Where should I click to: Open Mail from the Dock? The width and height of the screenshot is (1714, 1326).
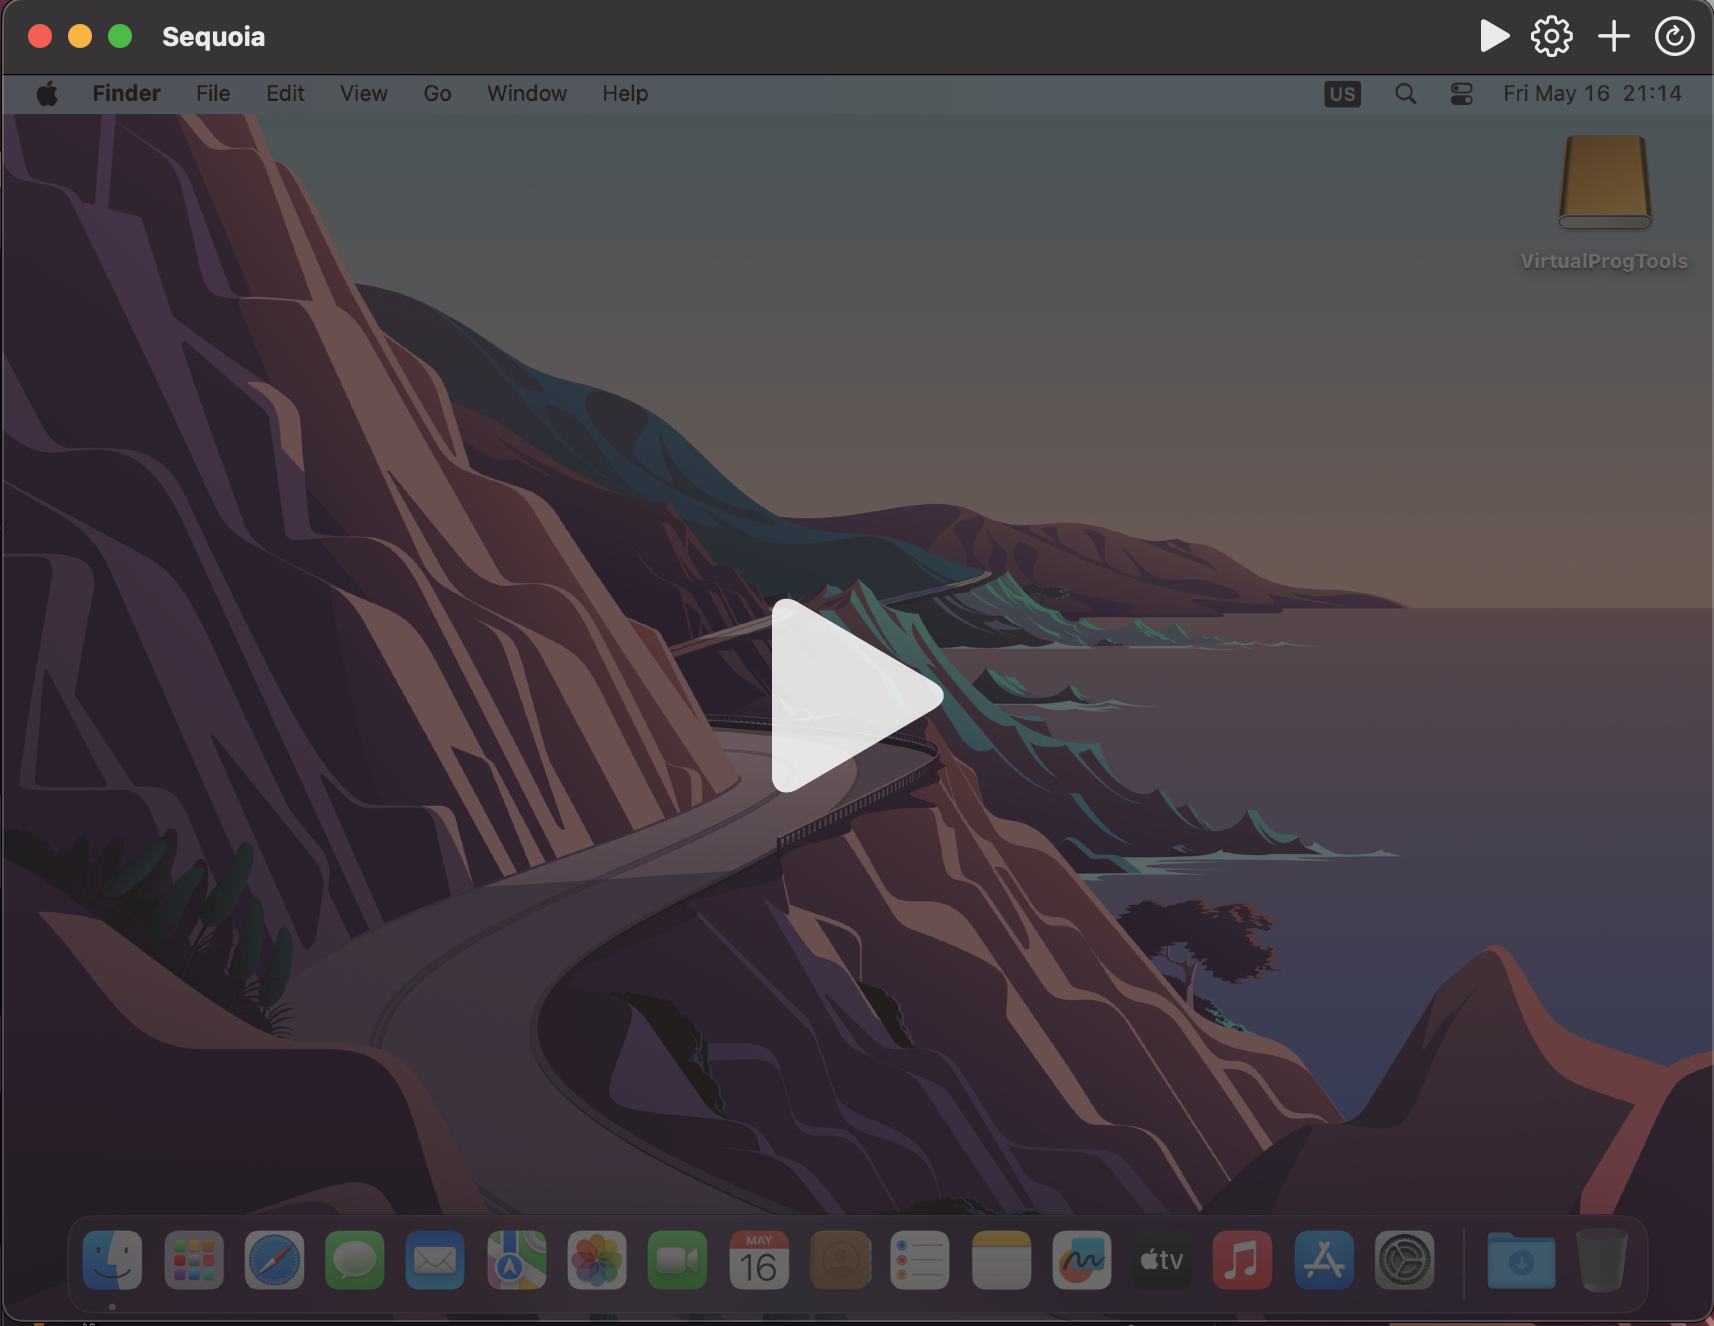click(435, 1260)
